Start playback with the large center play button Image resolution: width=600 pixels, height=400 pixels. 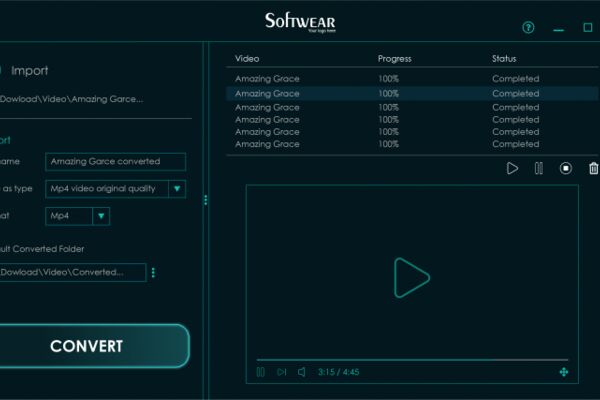click(412, 278)
